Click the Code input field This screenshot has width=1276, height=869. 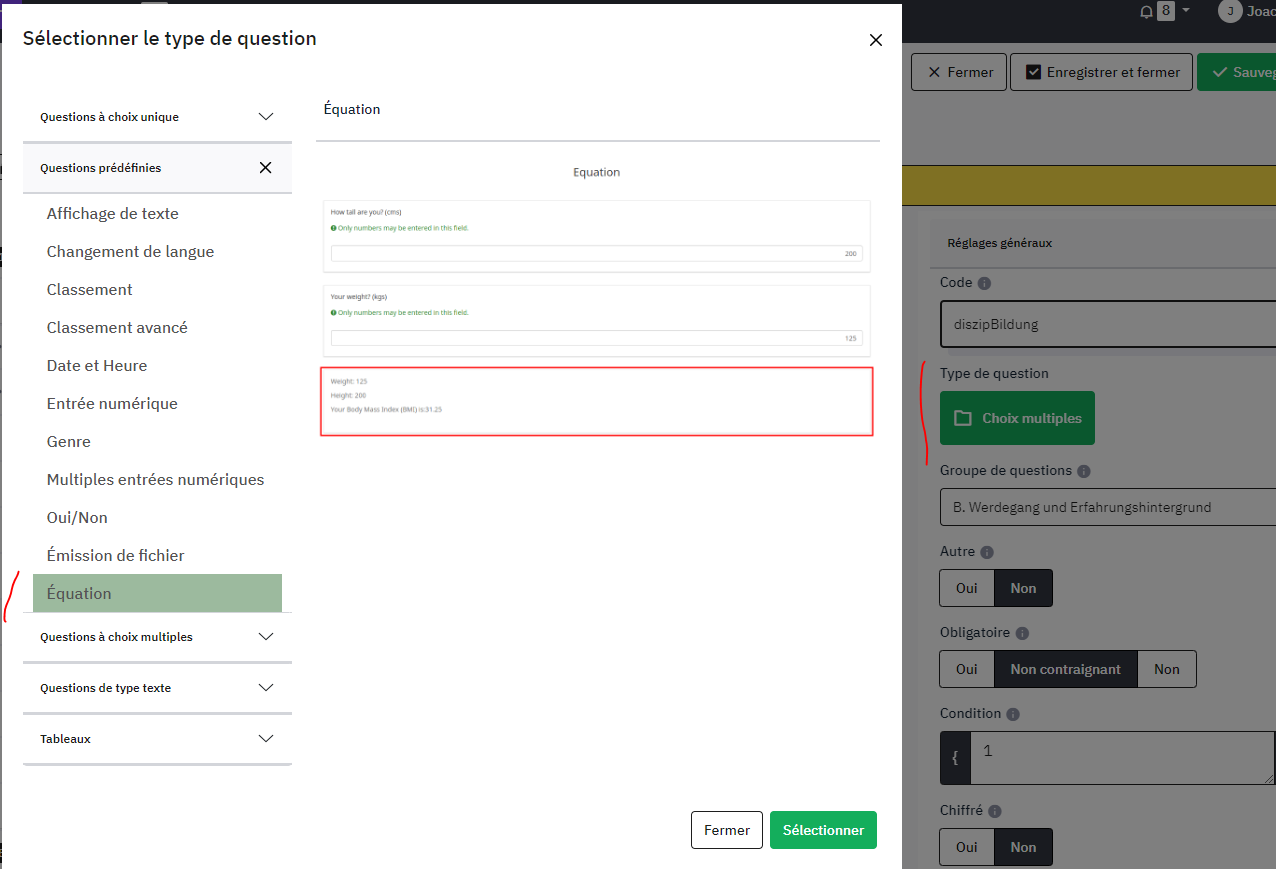[1107, 325]
